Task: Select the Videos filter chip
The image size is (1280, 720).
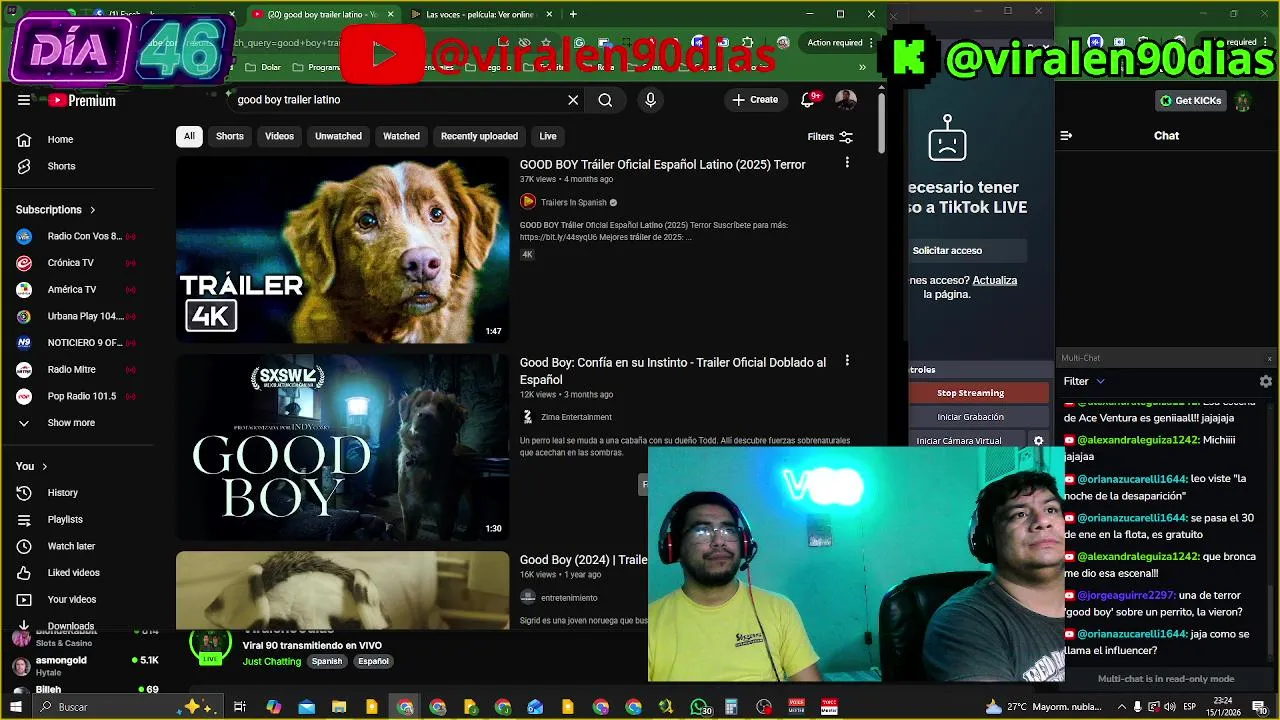Action: tap(279, 136)
